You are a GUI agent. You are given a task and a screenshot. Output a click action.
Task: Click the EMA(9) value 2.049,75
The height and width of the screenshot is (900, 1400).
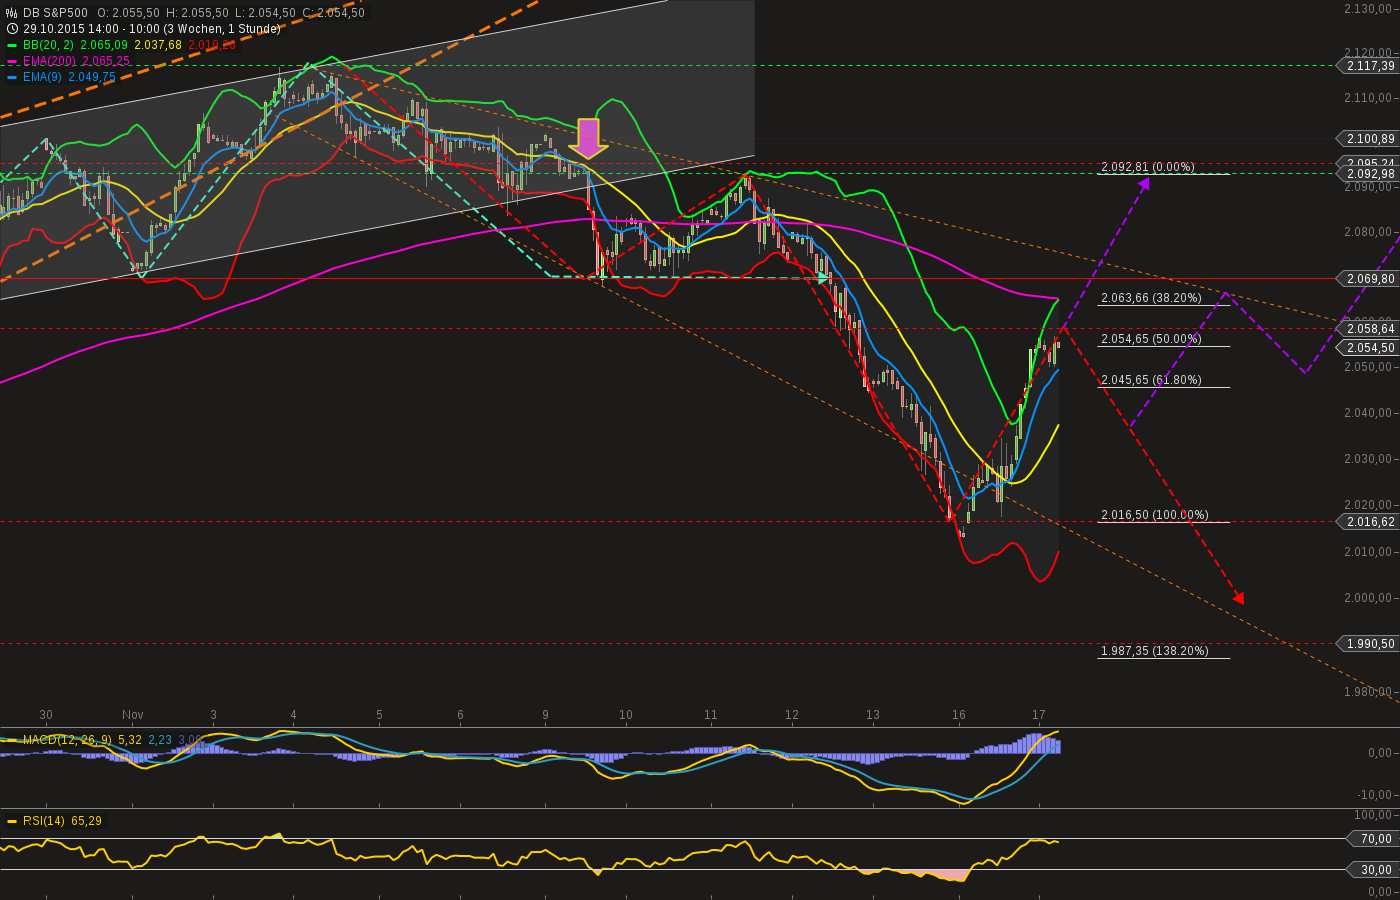click(x=92, y=77)
